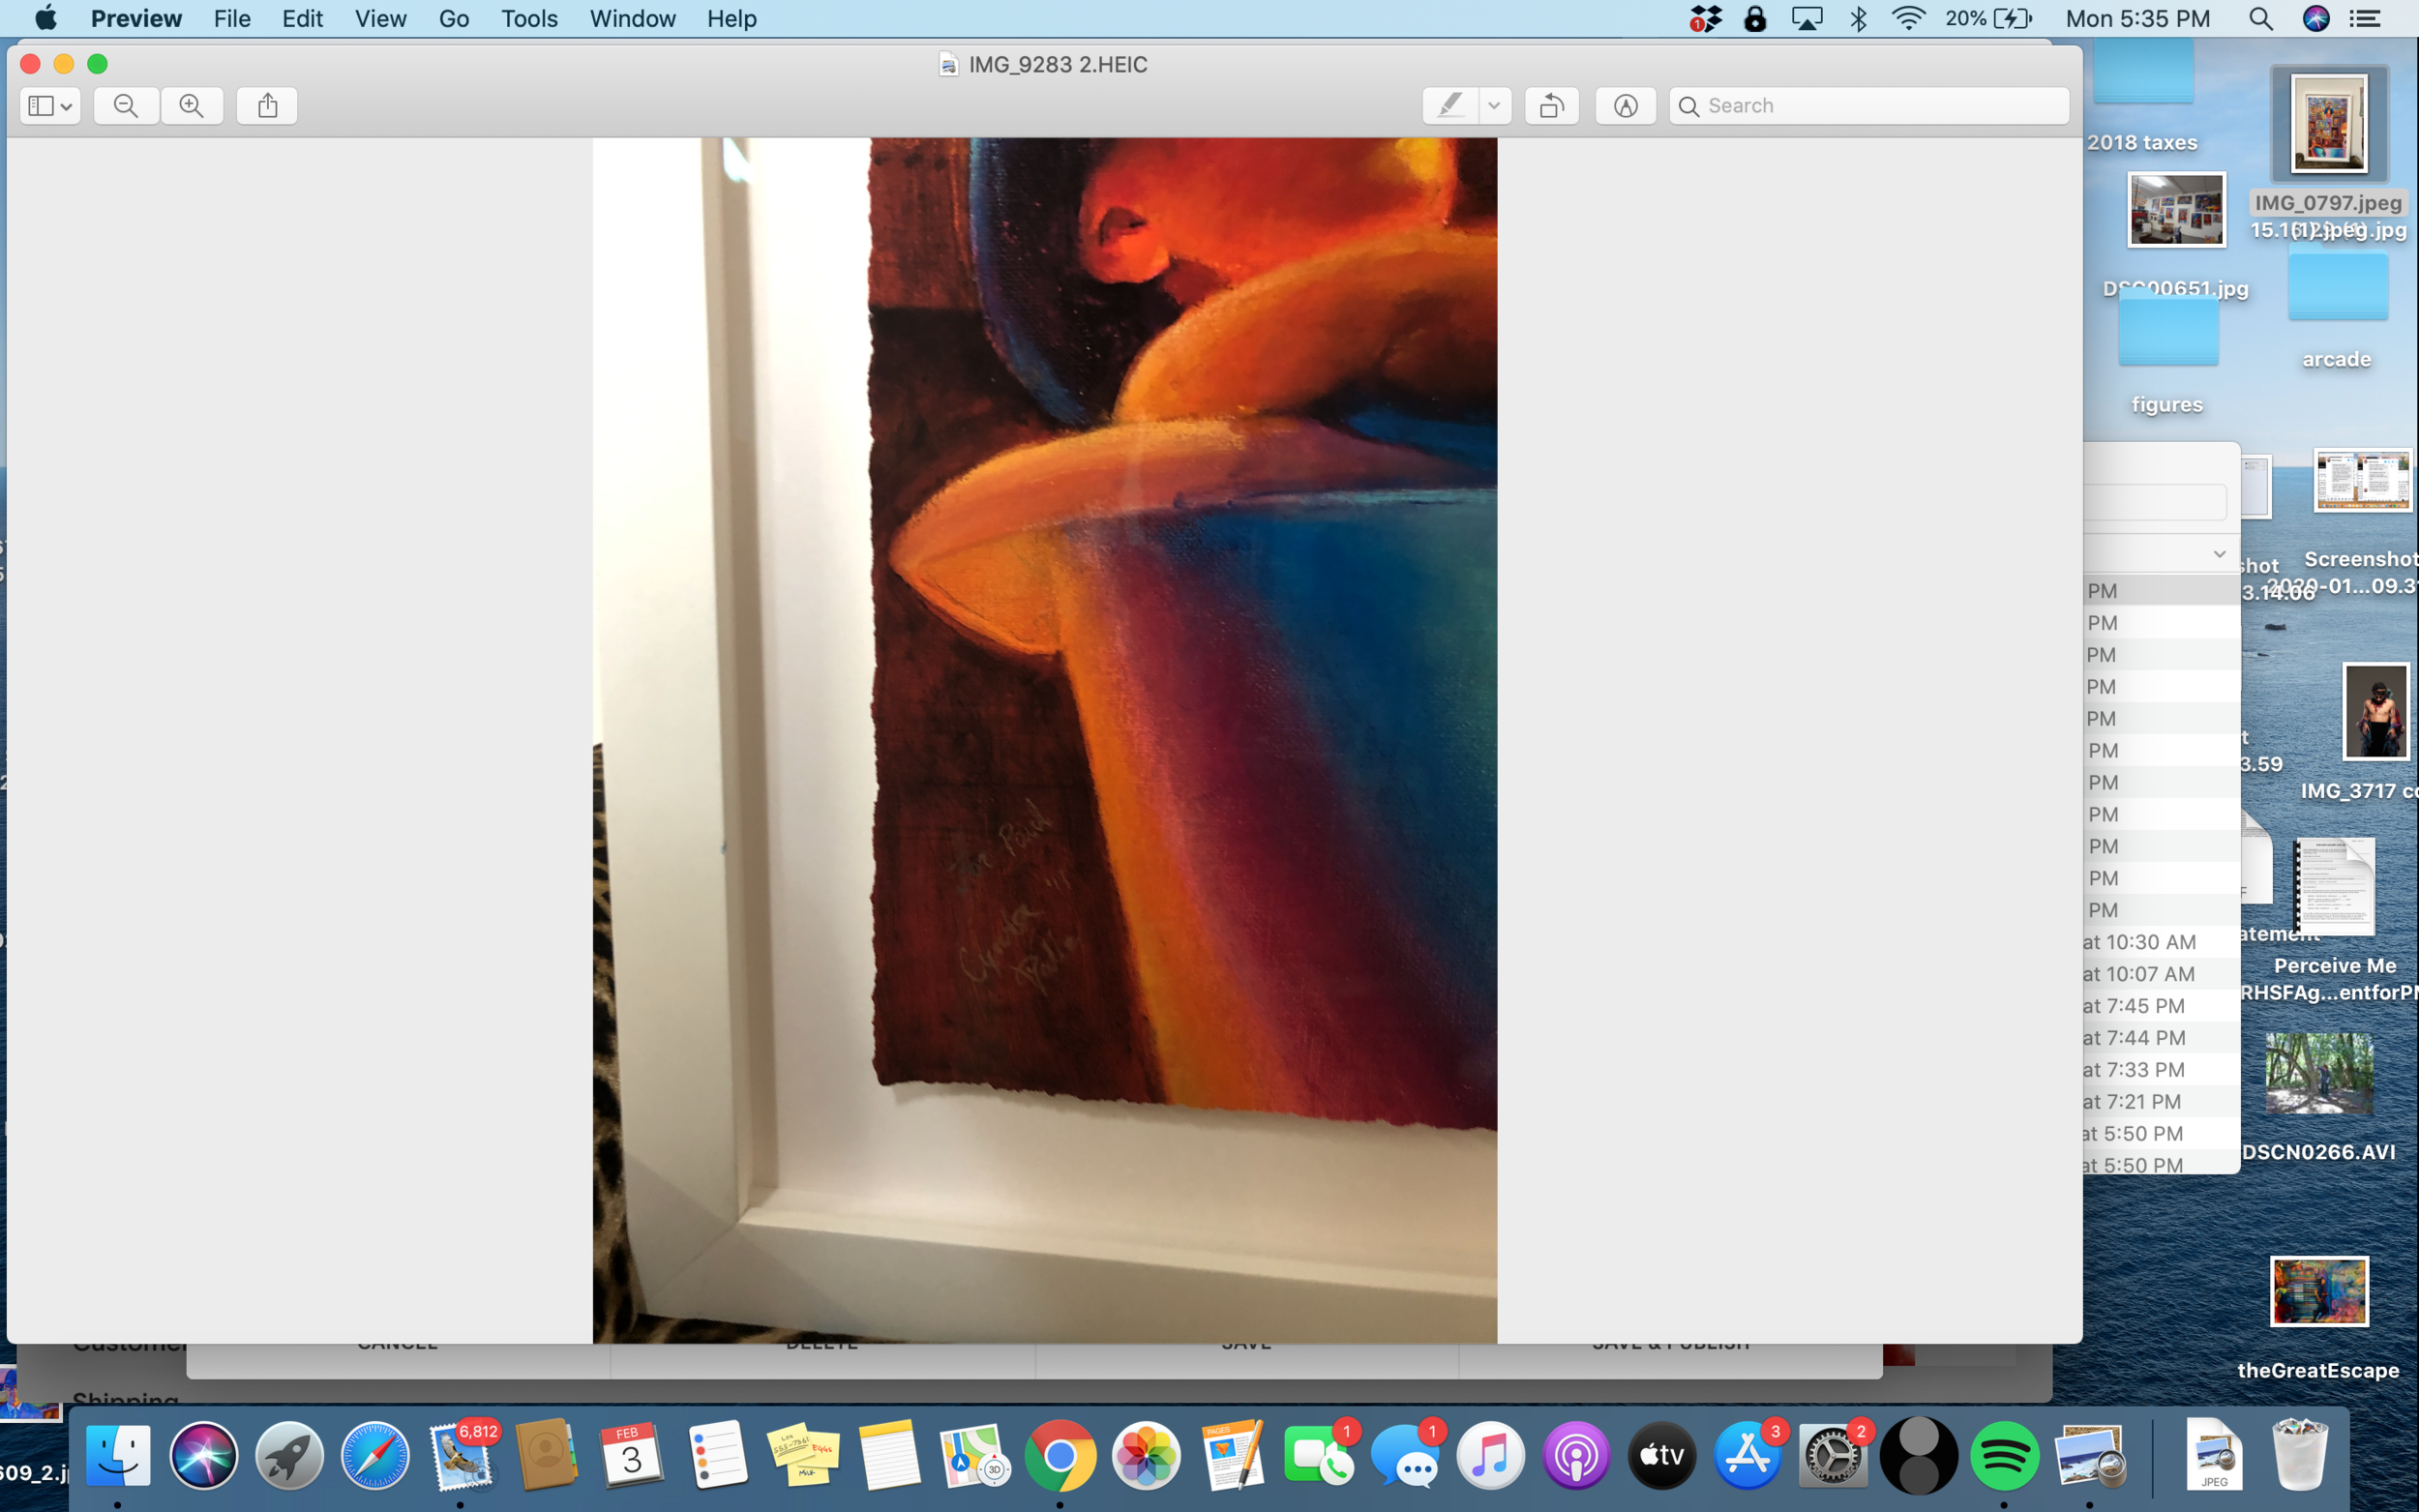Screen dimensions: 2419x1512
Task: Open Google Chrome from the Dock
Action: coord(1060,1455)
